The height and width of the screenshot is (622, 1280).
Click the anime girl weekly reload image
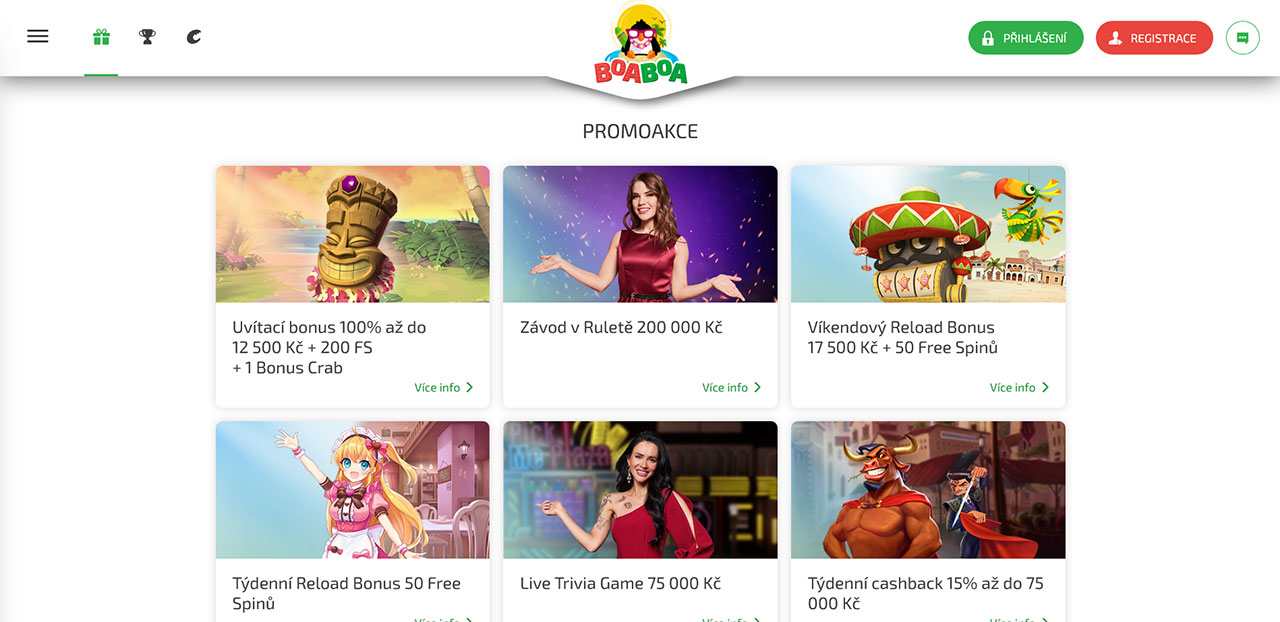click(353, 490)
